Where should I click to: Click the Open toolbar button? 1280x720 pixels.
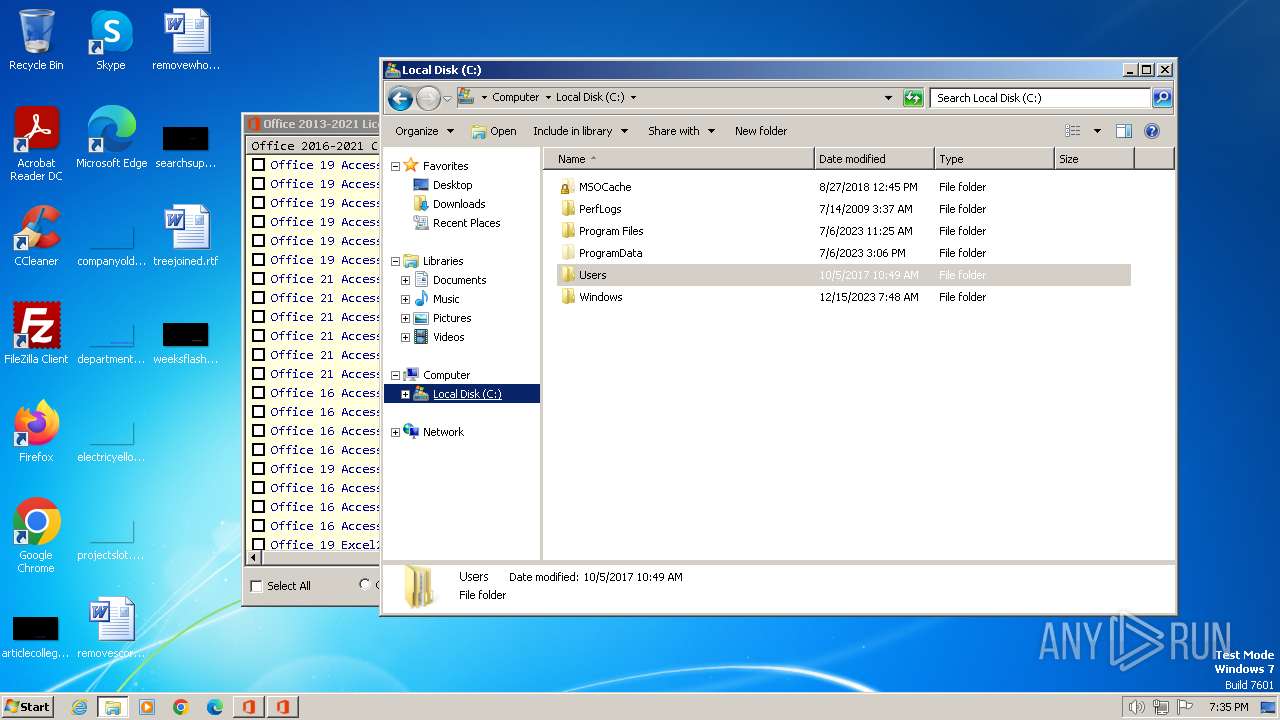494,131
